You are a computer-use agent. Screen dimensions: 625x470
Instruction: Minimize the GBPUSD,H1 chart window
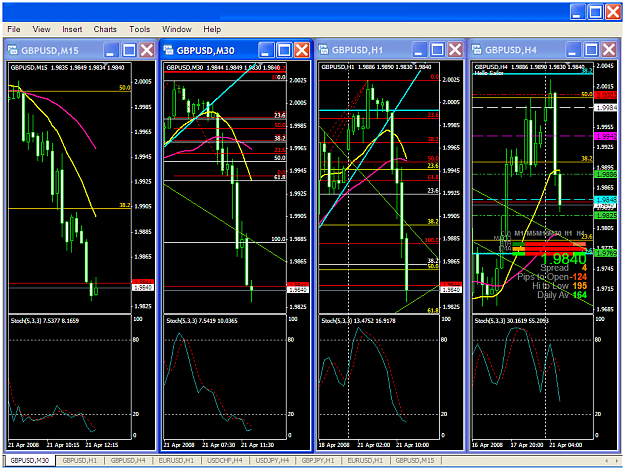click(x=419, y=50)
